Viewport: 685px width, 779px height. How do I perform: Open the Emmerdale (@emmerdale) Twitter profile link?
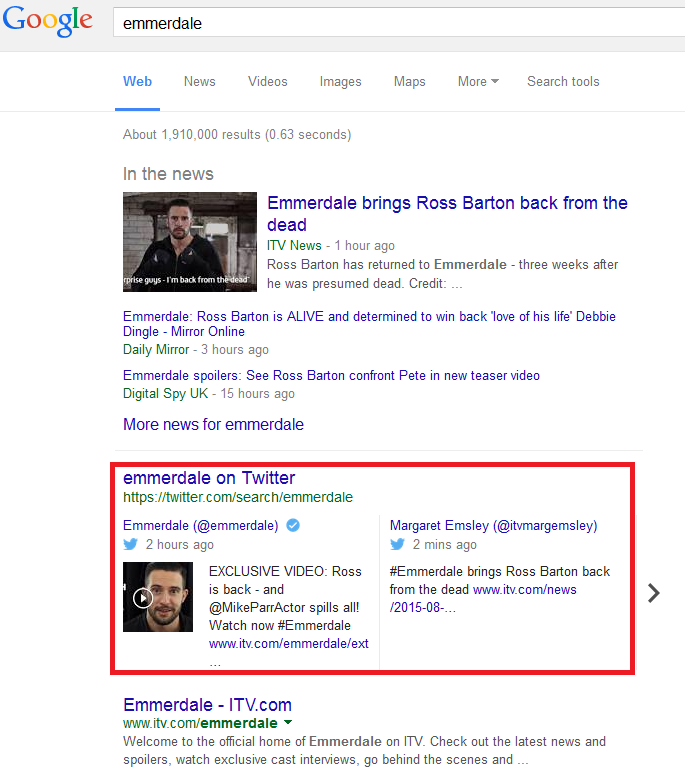click(201, 526)
